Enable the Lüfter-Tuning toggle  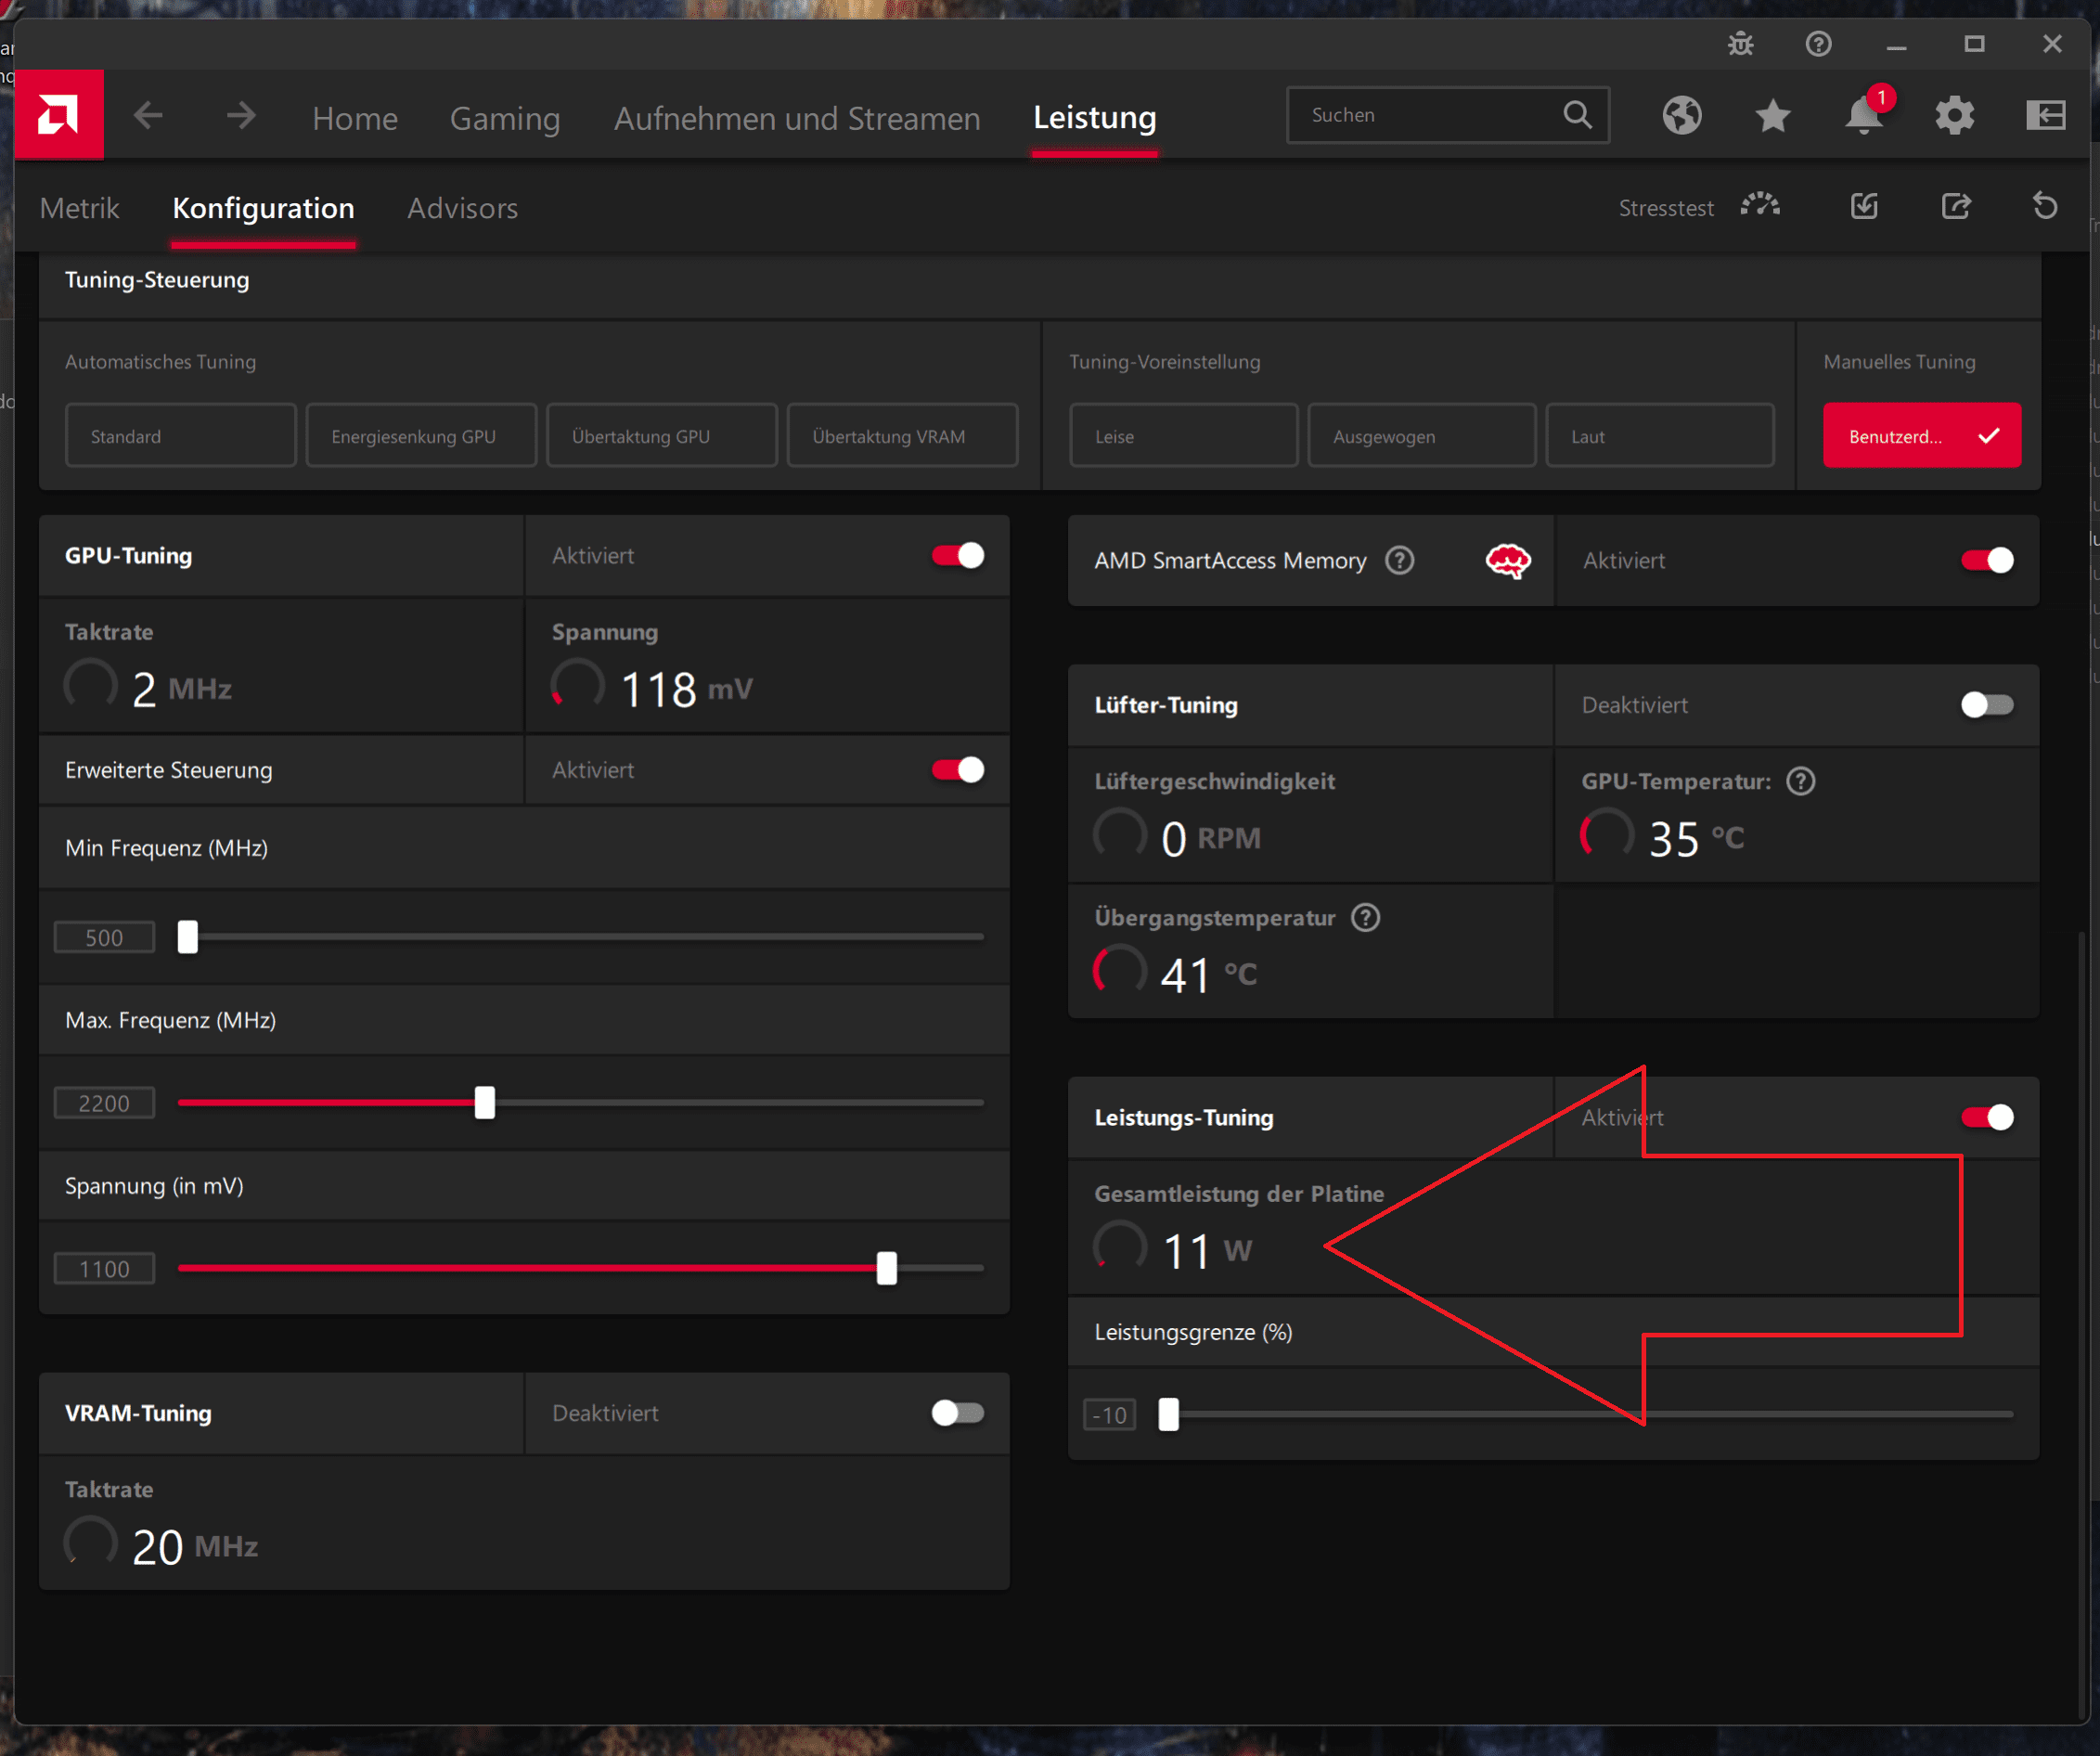pos(1987,705)
